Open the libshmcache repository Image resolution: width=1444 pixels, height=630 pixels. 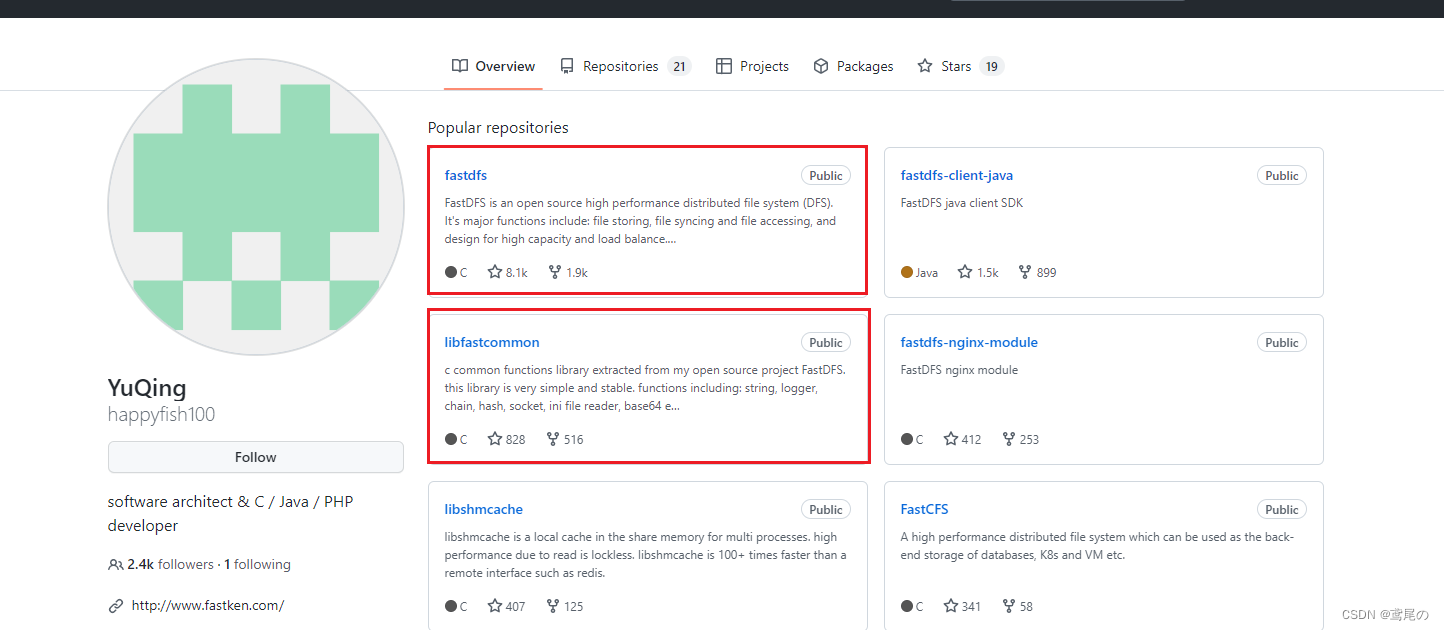pyautogui.click(x=484, y=509)
